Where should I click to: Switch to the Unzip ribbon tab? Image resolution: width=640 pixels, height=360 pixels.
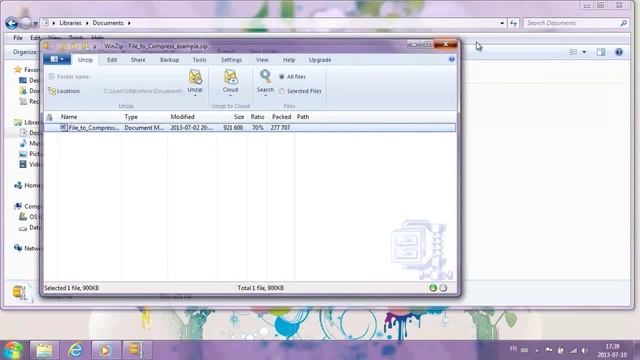(x=85, y=60)
